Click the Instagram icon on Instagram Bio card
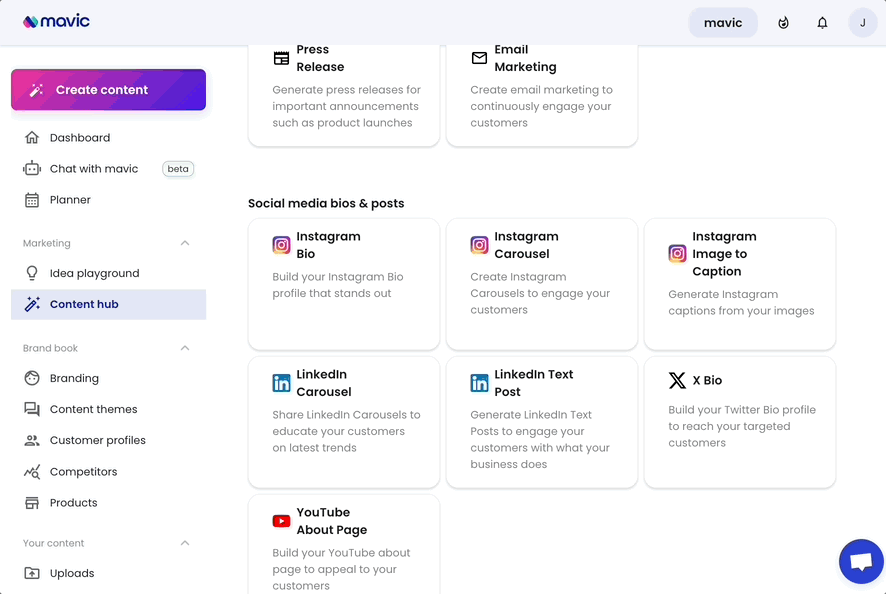 click(x=281, y=245)
